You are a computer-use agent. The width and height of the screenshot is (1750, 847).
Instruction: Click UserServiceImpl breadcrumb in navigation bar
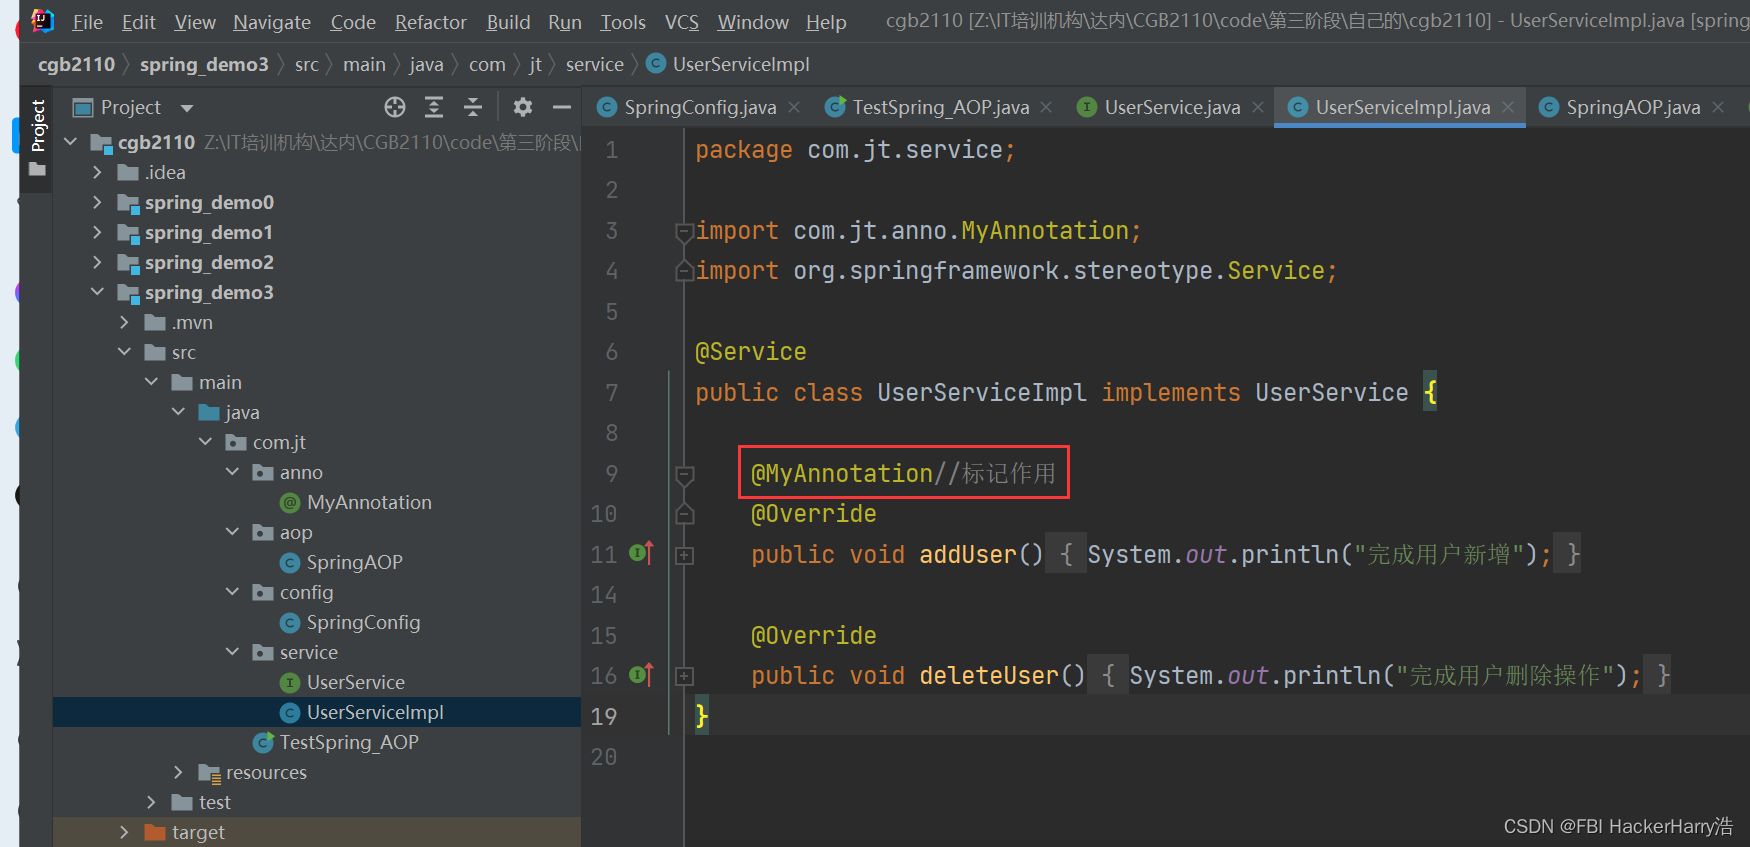(740, 65)
